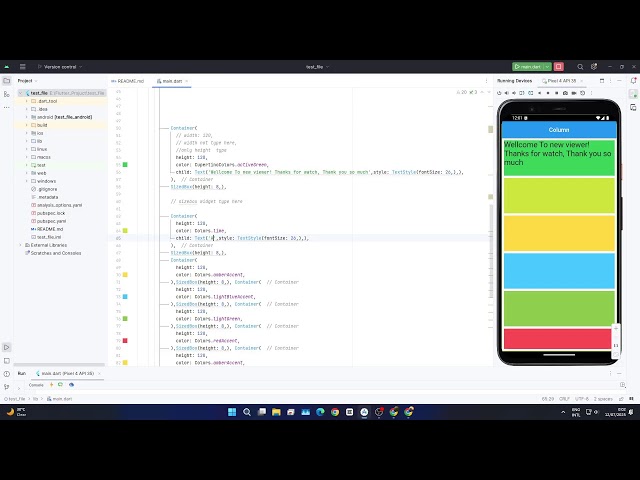Open the Git tool window icon

click(x=7, y=387)
